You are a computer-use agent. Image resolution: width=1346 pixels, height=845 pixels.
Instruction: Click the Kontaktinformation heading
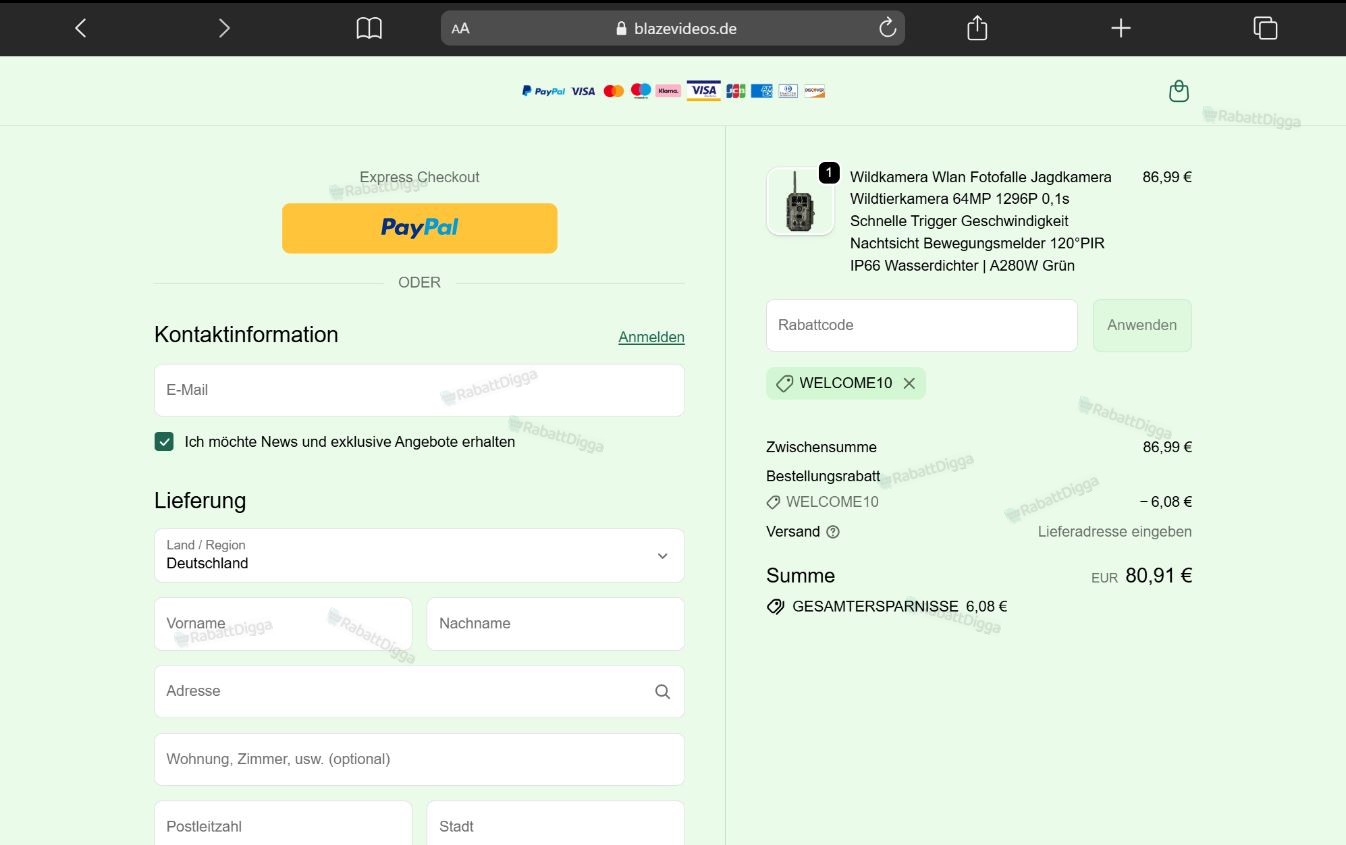click(x=246, y=335)
